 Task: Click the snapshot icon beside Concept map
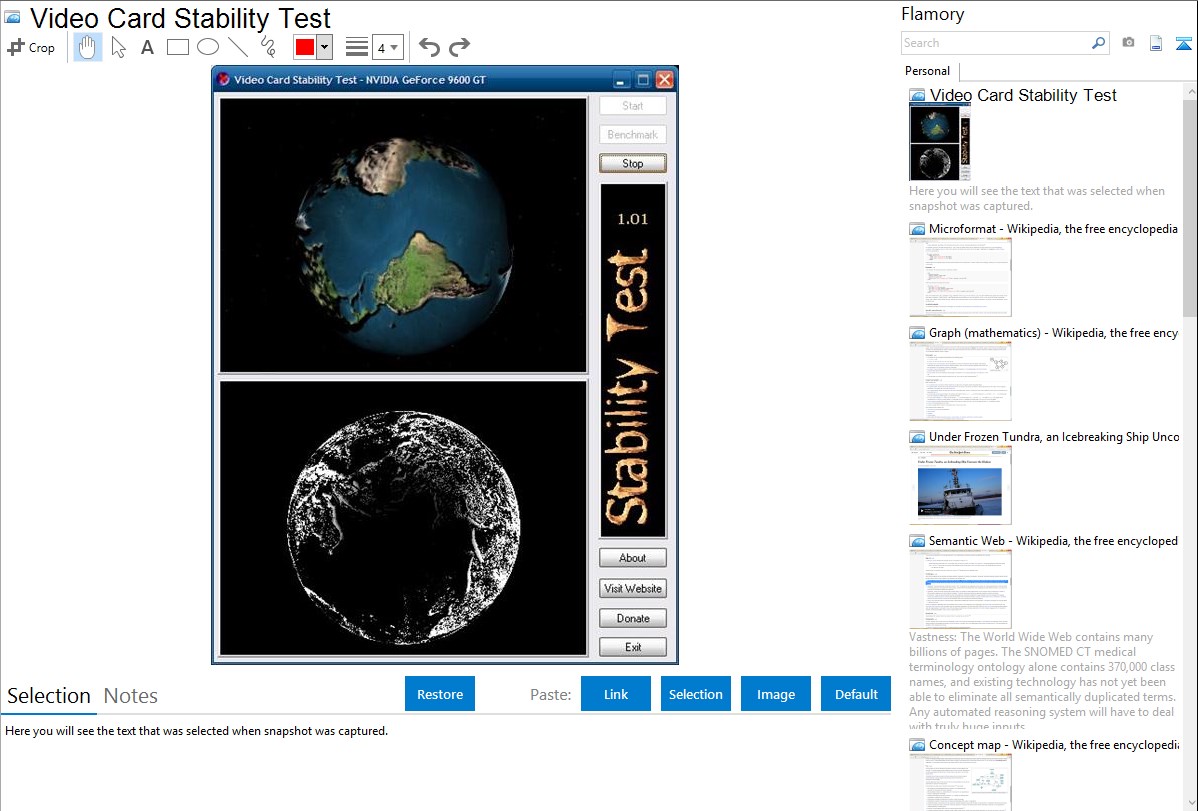coord(917,745)
